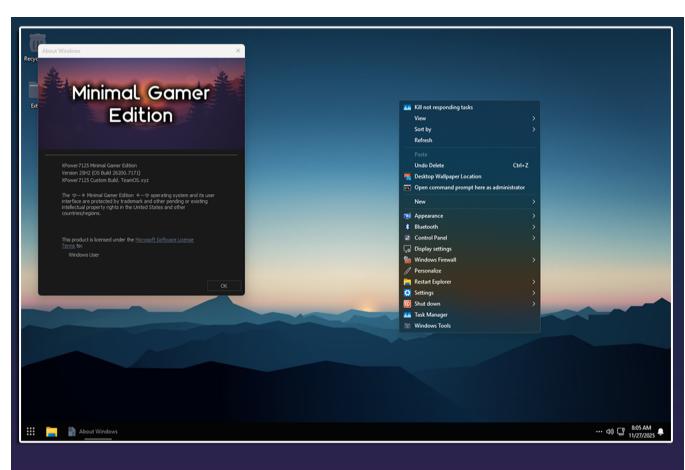Viewport: 685px width, 470px height.
Task: Open the Microsoft Software License Terms link
Action: (164, 240)
